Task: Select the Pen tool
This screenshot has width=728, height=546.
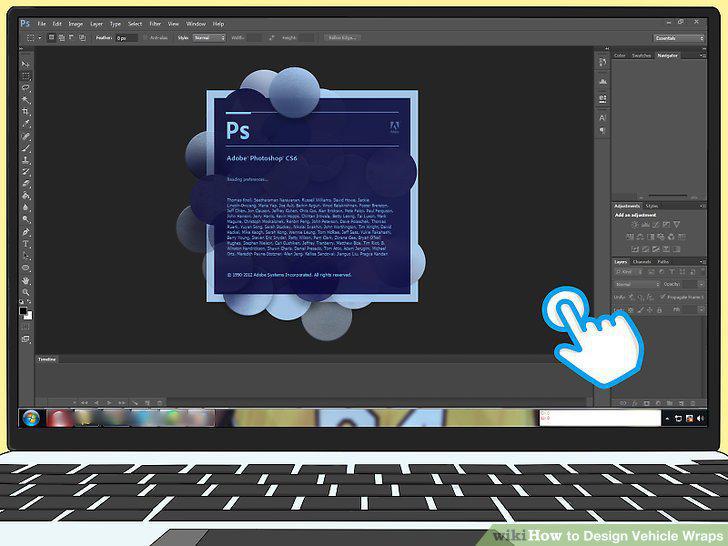Action: coord(26,232)
